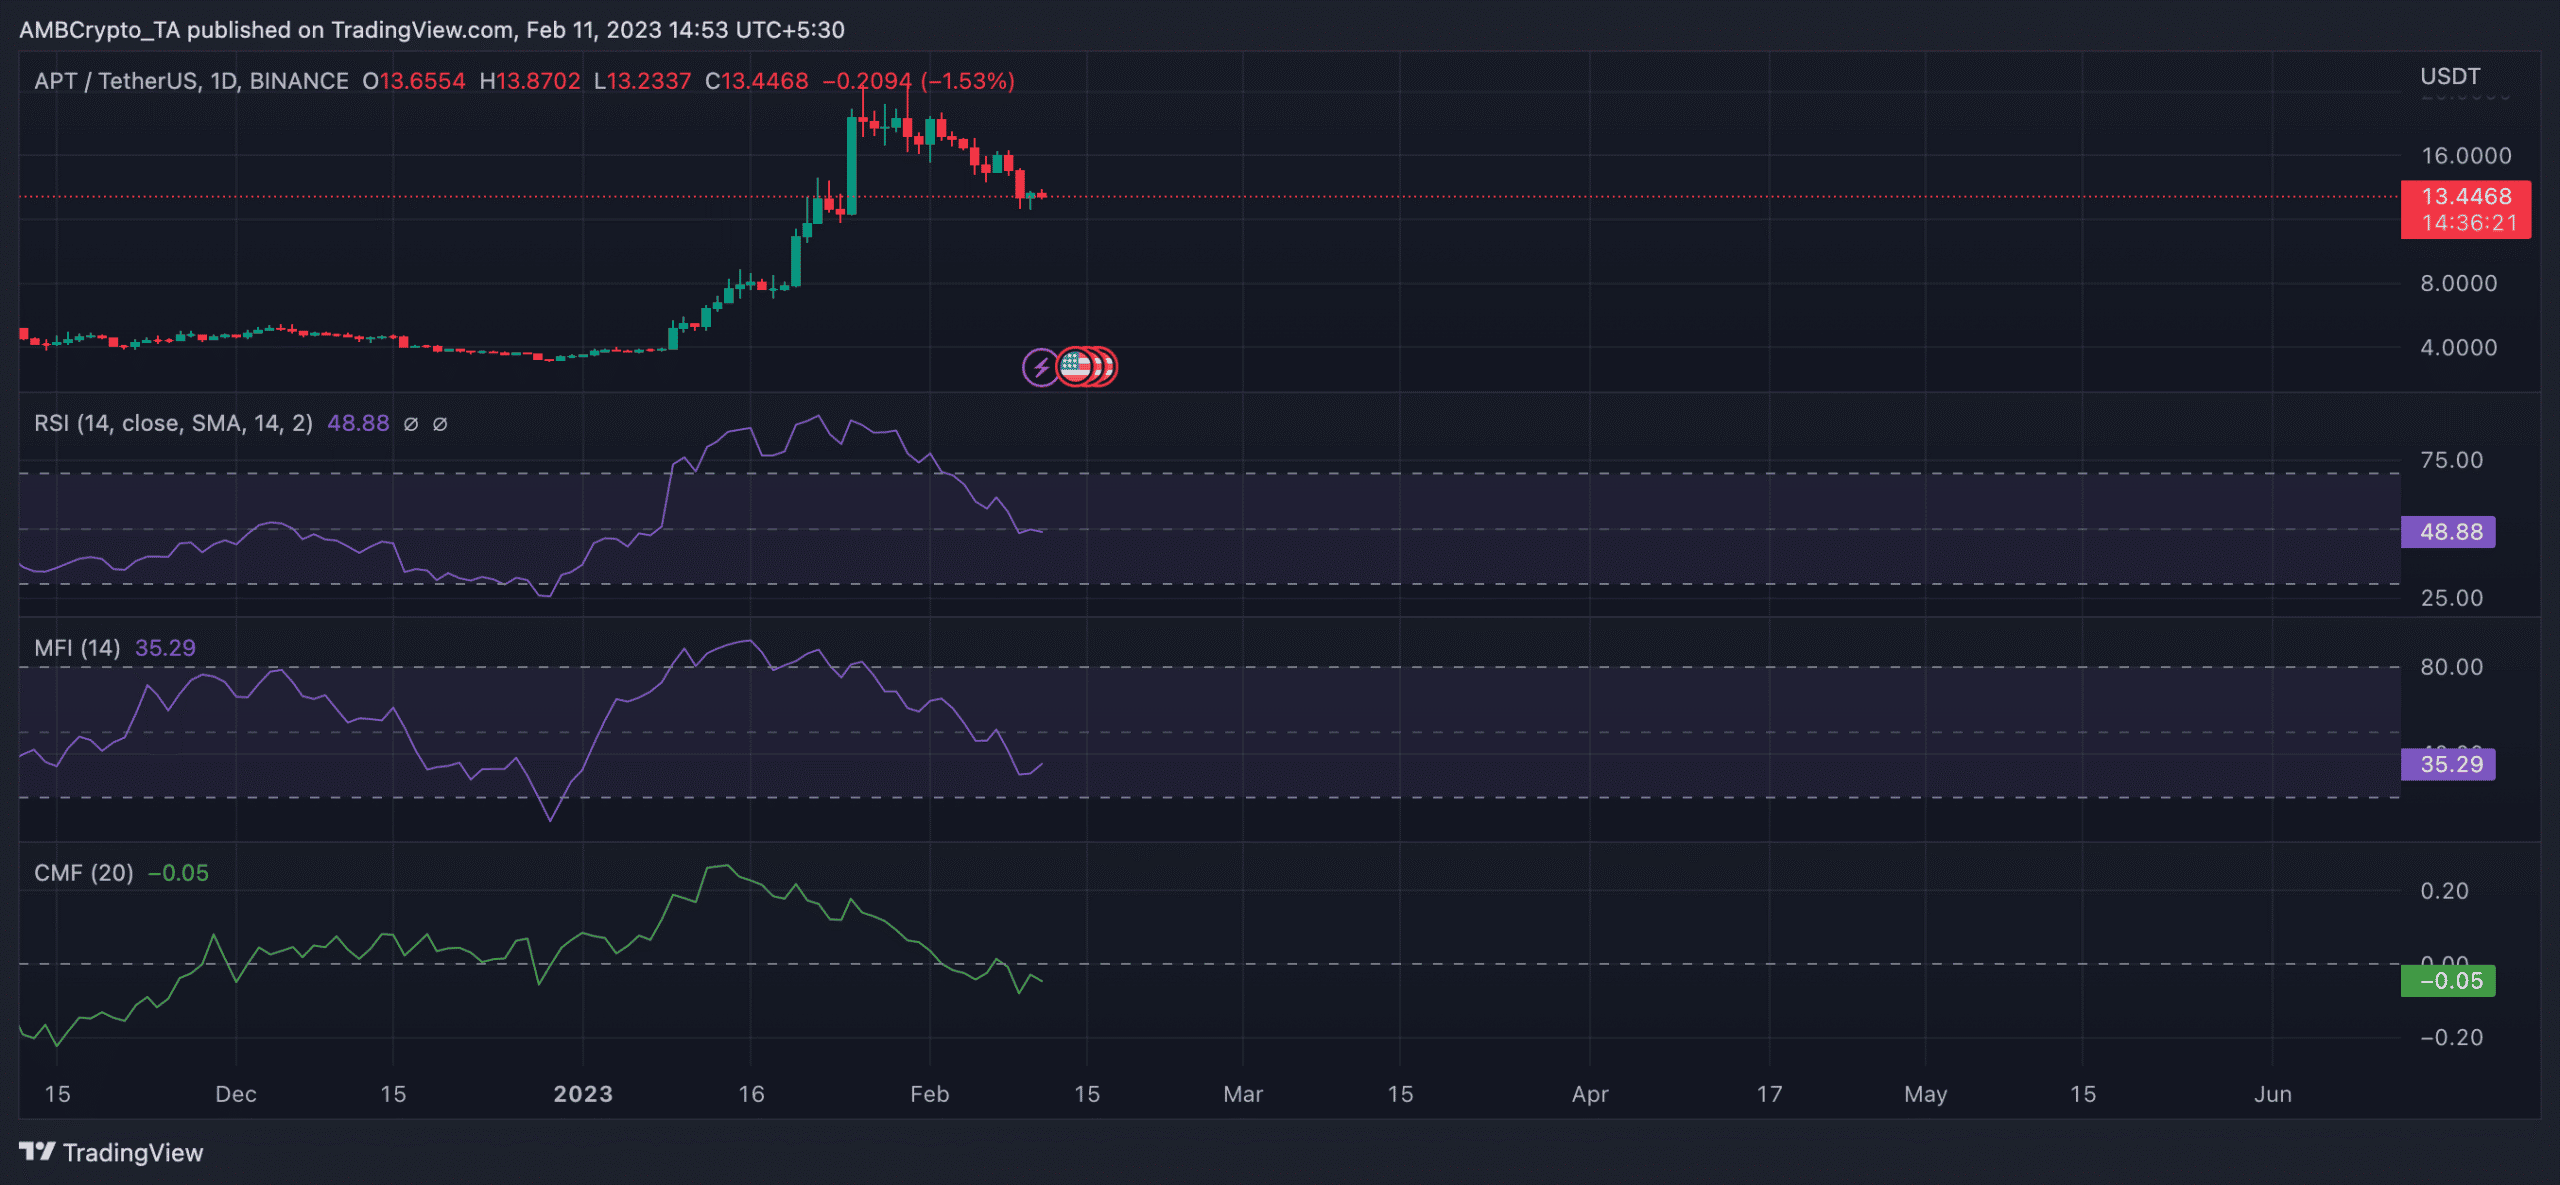The width and height of the screenshot is (2560, 1185).
Task: Click the 4.0000 price axis label
Action: 2458,348
